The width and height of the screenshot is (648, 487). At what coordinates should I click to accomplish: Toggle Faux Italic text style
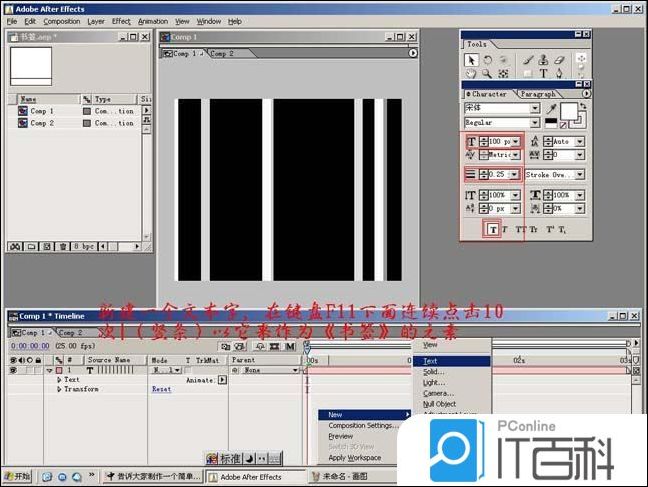point(506,230)
